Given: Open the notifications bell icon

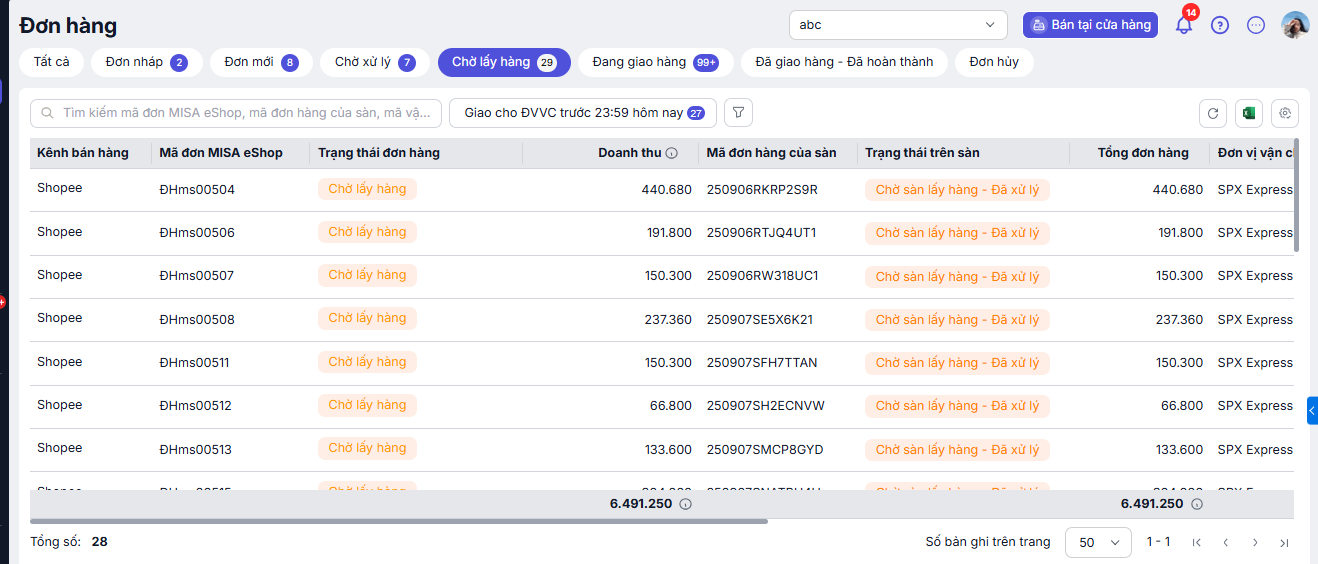Looking at the screenshot, I should click(1184, 25).
